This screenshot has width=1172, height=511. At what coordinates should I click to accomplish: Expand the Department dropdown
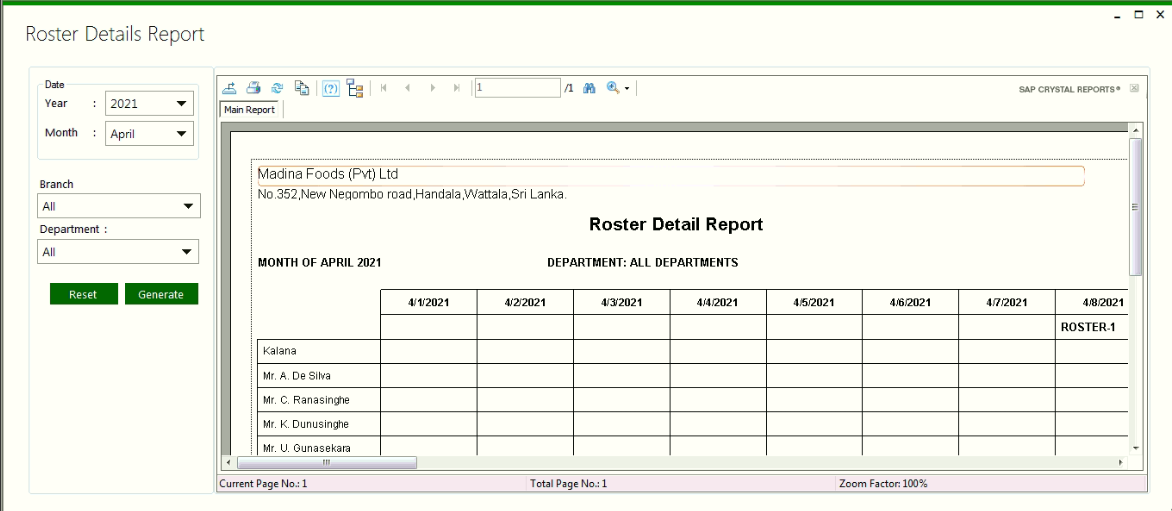click(x=120, y=252)
